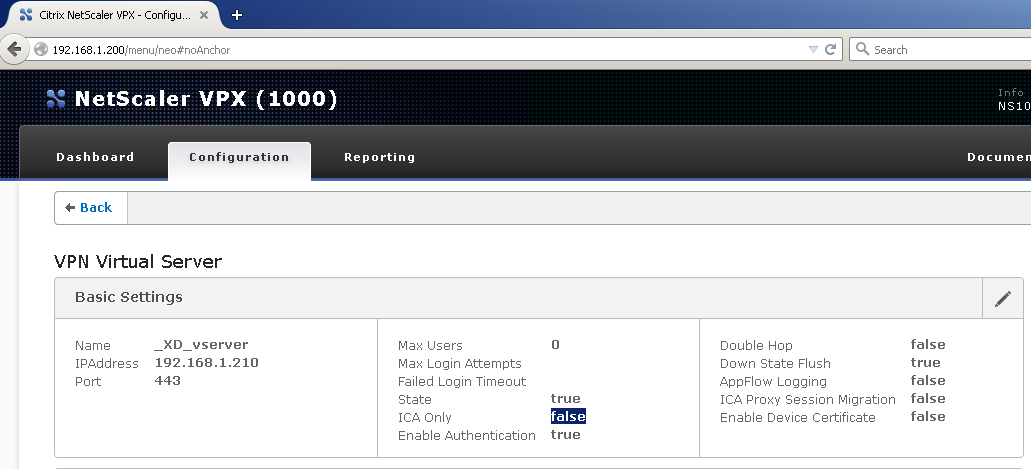Click the Max Users value 0
The image size is (1031, 469).
(556, 345)
